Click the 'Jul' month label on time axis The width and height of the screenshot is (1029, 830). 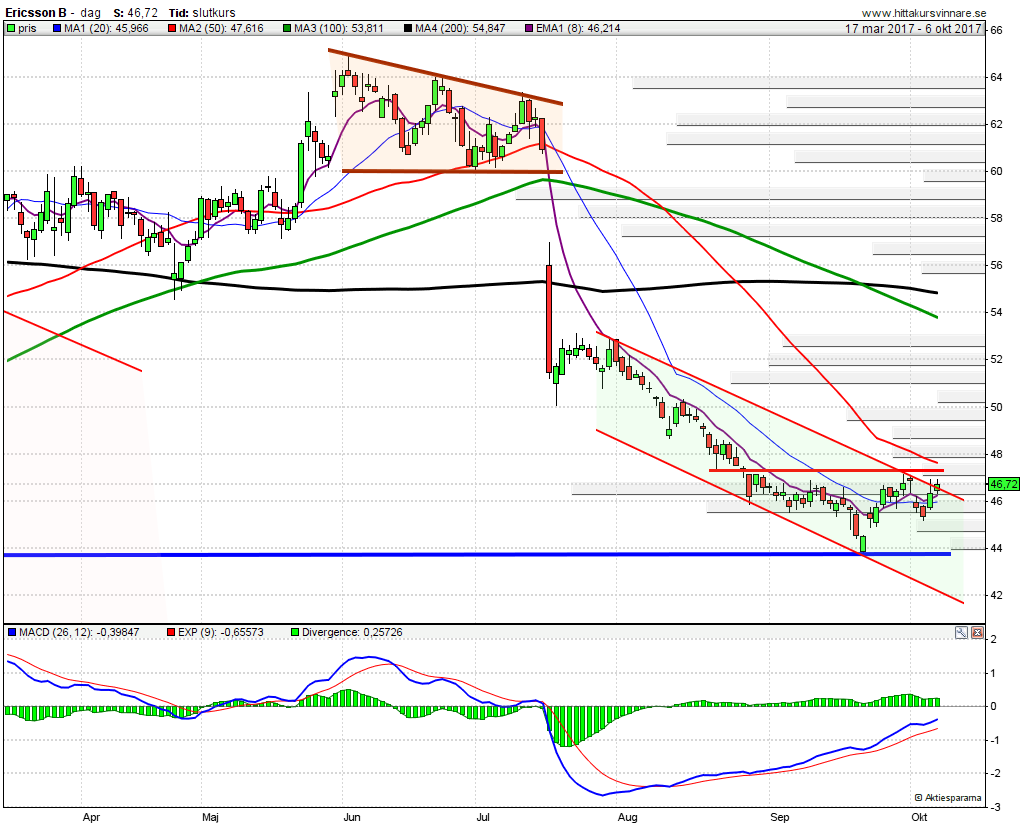tap(483, 818)
